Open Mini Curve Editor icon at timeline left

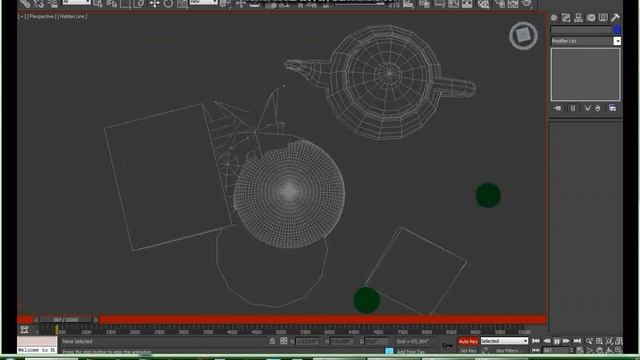(24, 329)
